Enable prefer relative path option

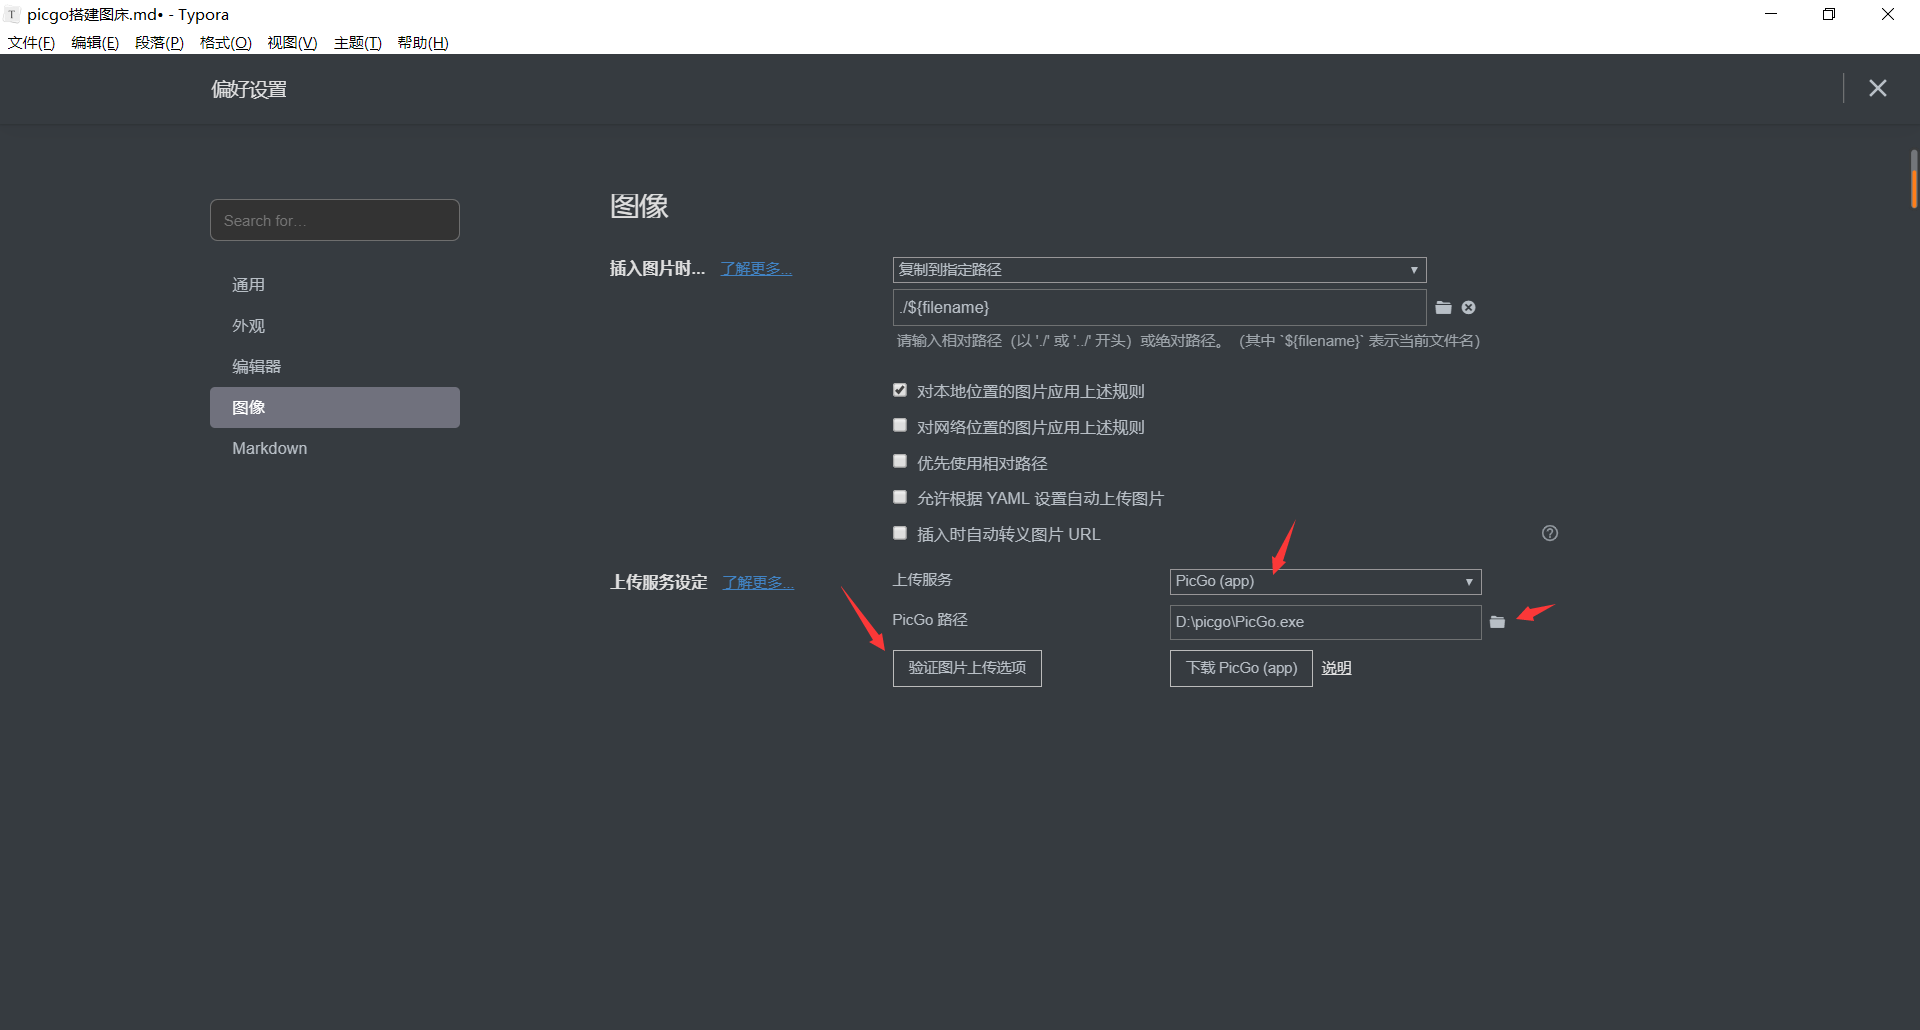click(900, 462)
